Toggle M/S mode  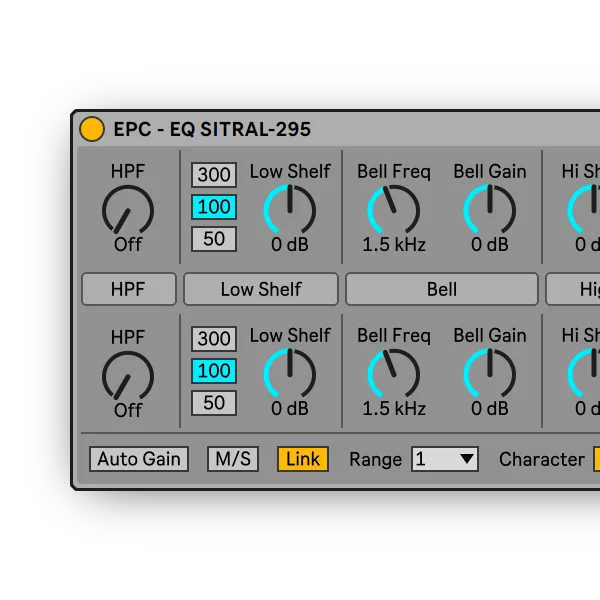233,459
